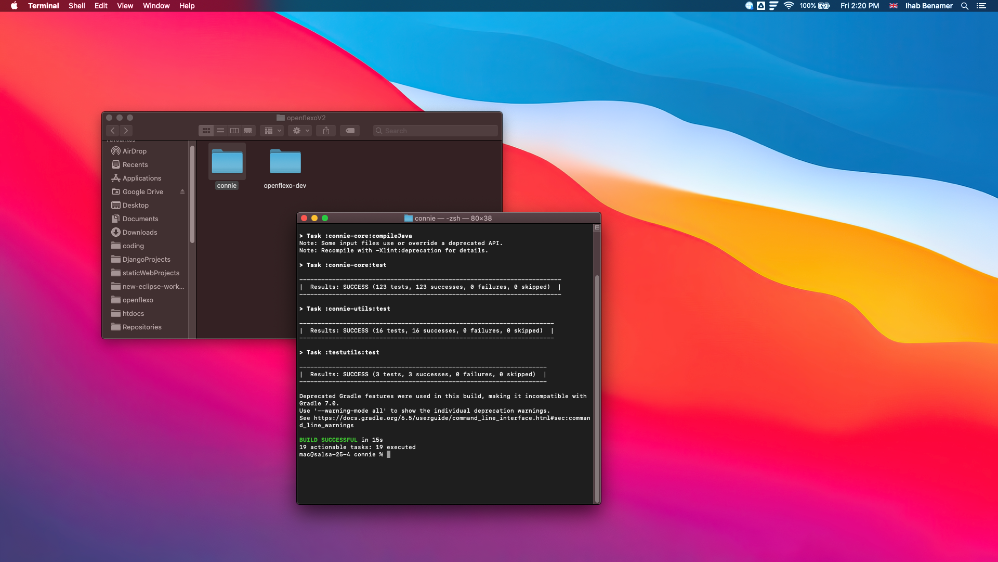The image size is (998, 562).
Task: Click the 16 tests results line
Action: (426, 330)
